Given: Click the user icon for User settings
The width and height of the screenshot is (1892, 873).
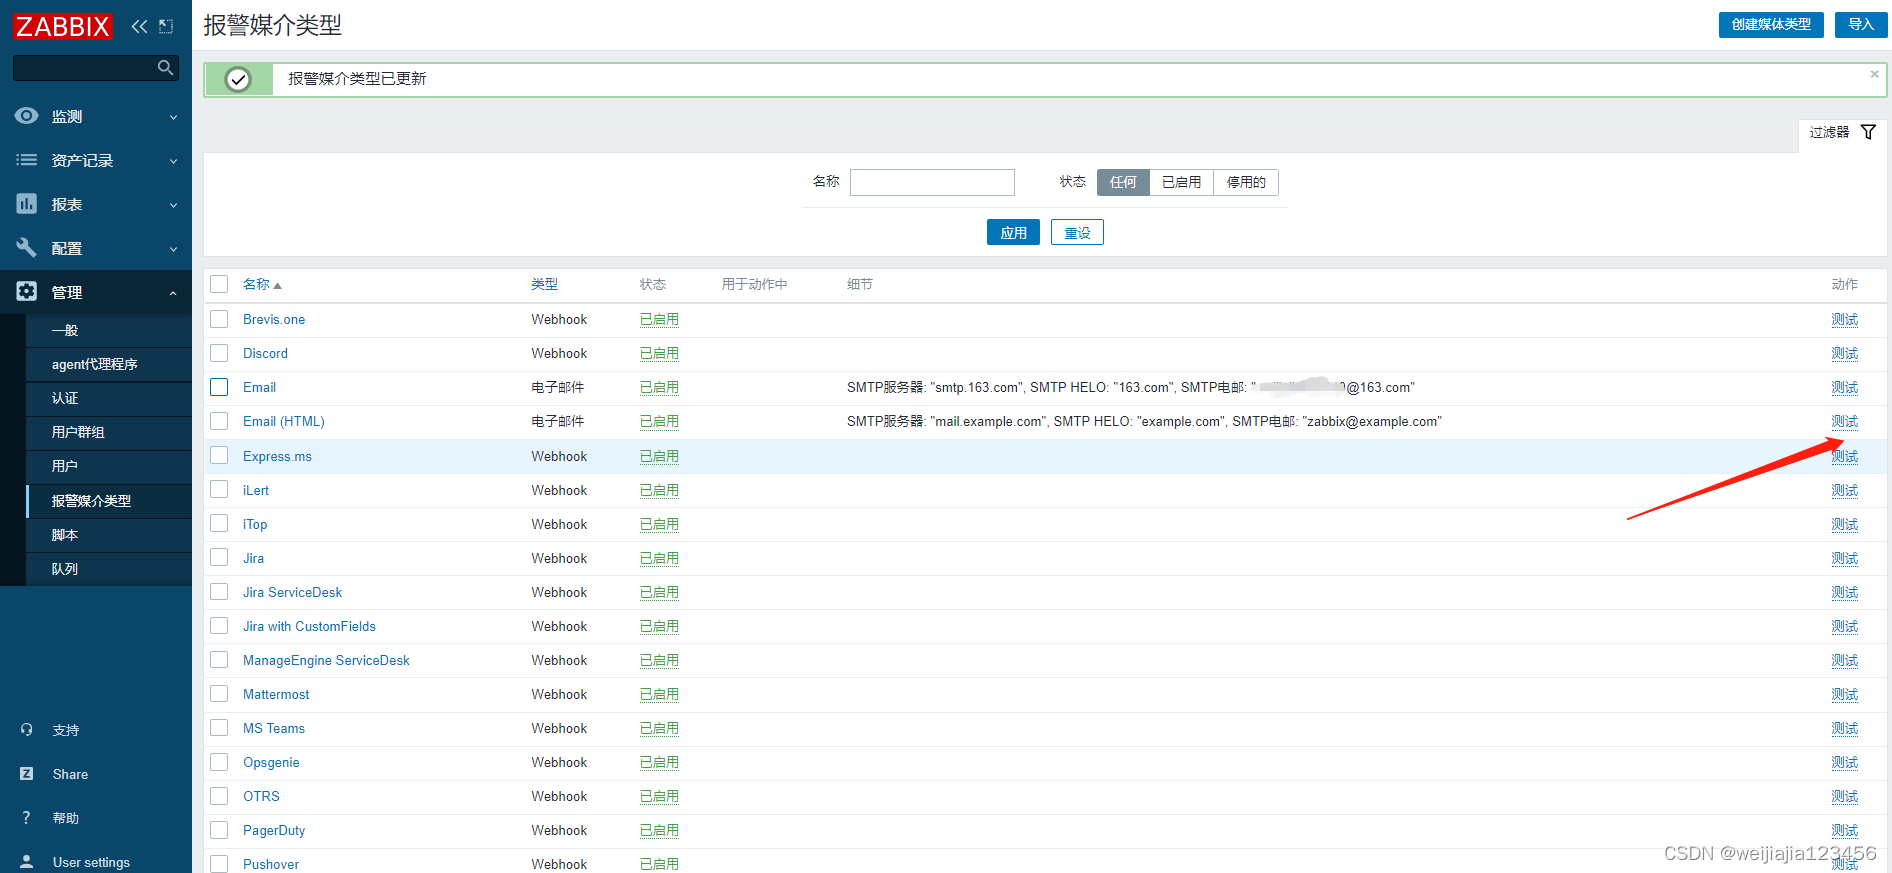Looking at the screenshot, I should pyautogui.click(x=27, y=862).
